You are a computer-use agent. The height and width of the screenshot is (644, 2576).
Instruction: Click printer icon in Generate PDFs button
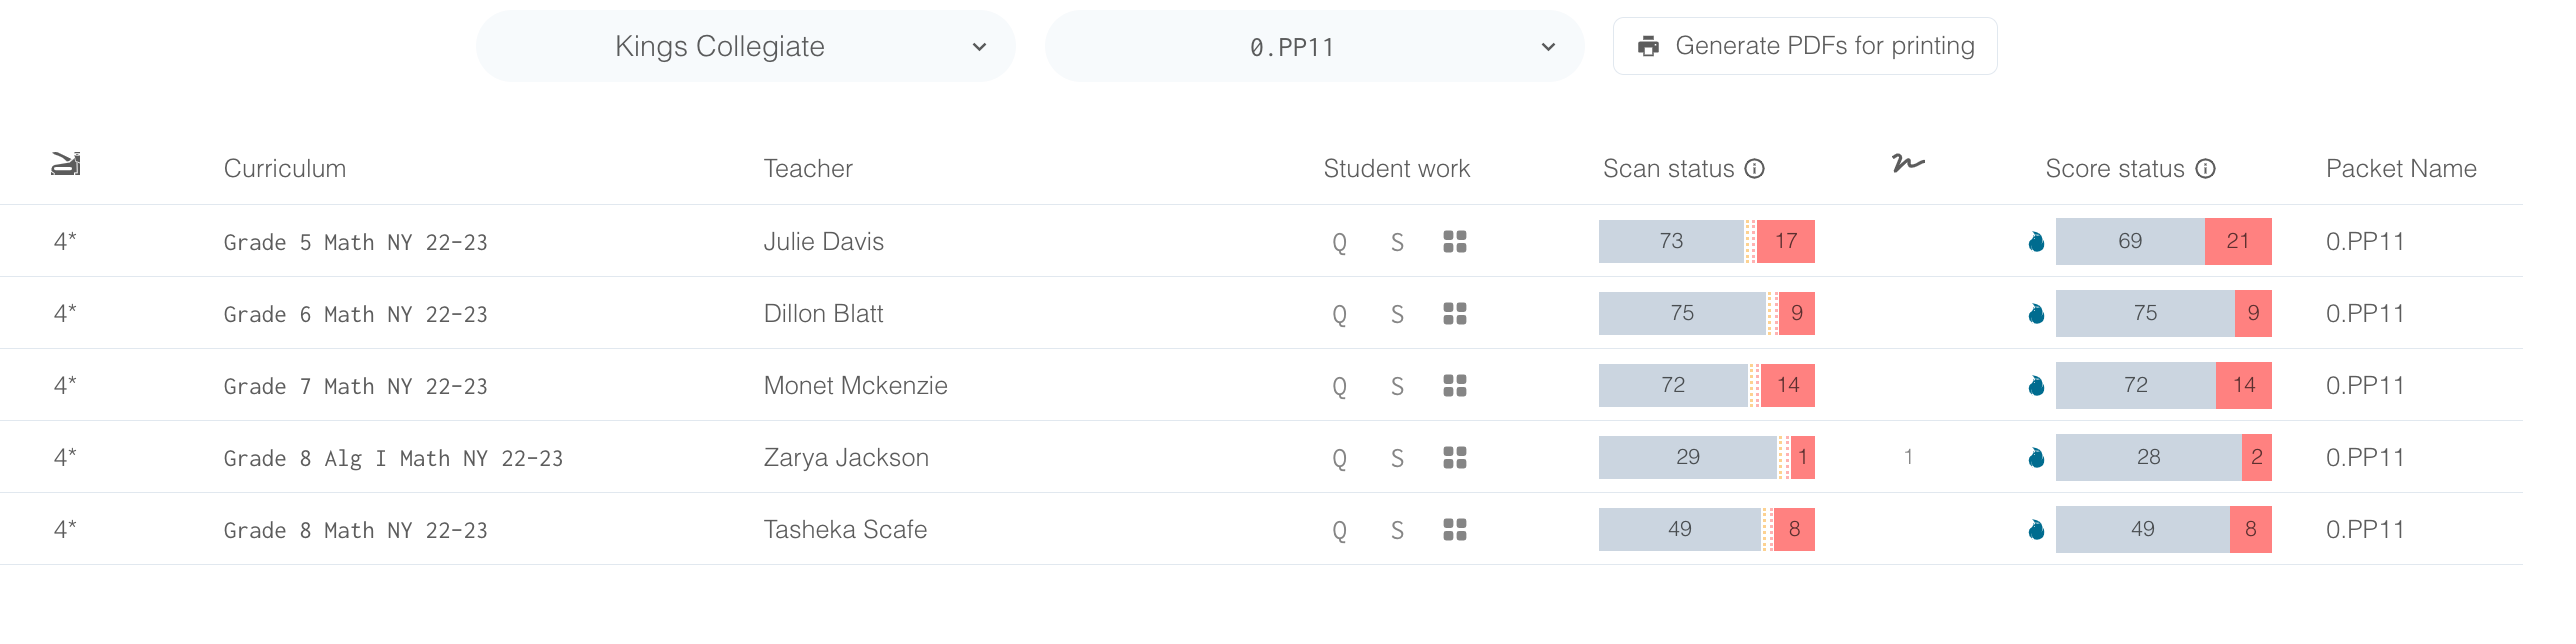(1649, 46)
